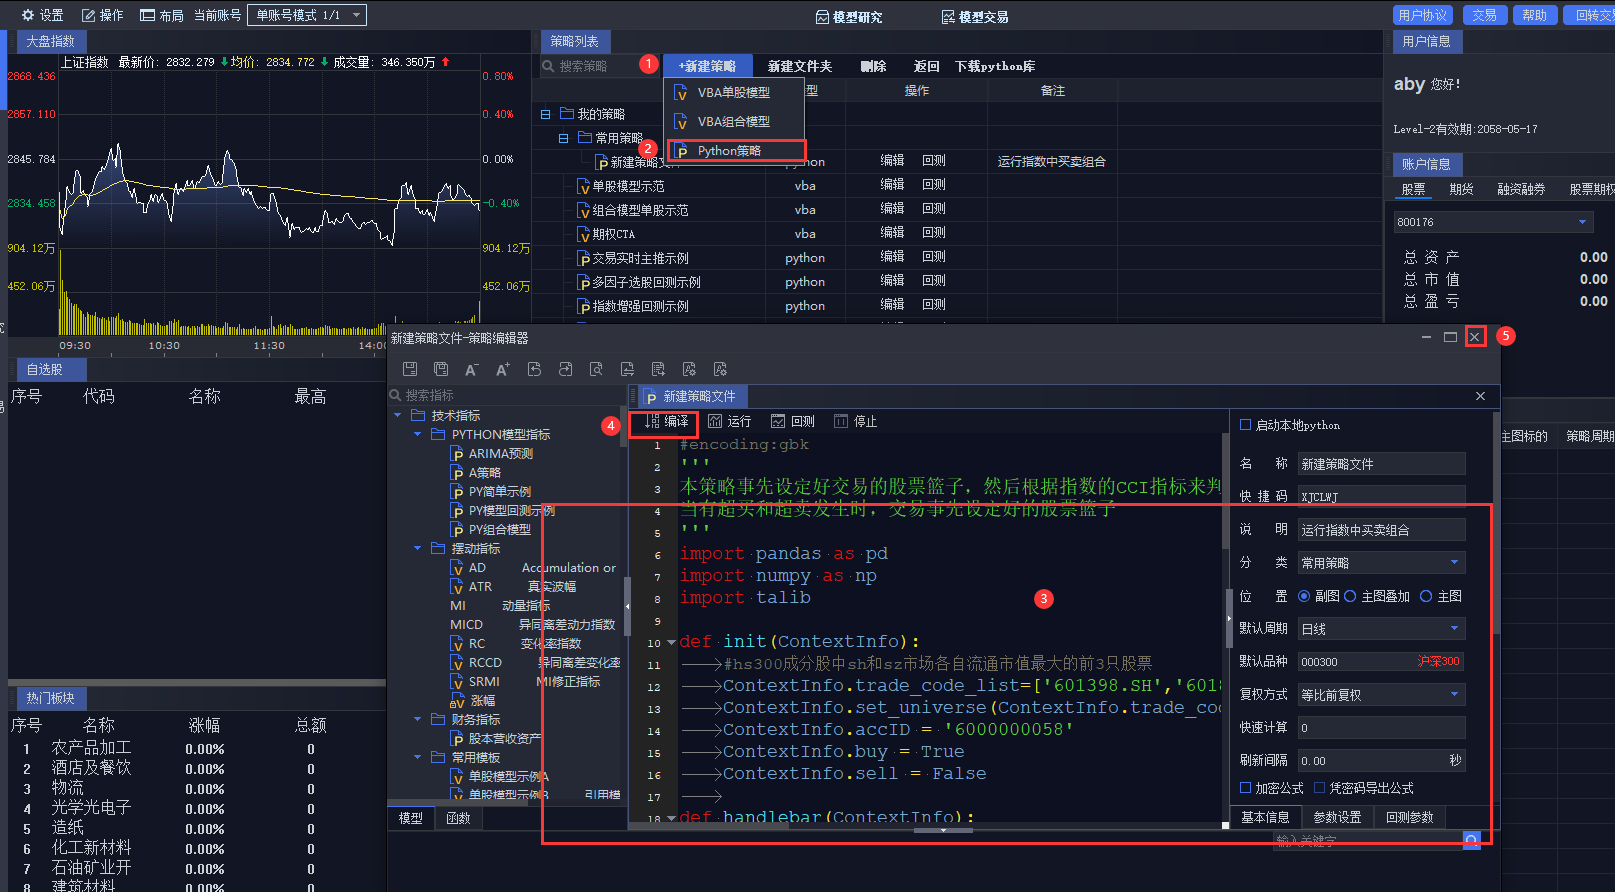
Task: Click the last document-settings gear icon in toolbar
Action: tap(720, 369)
